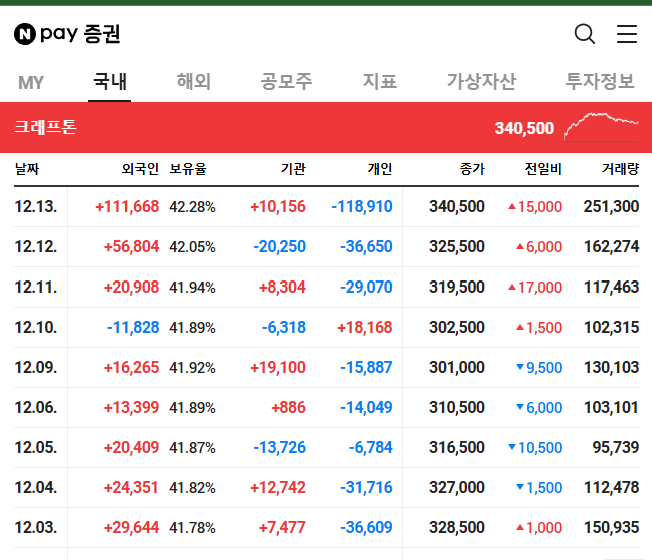Click the 340,500 current price in banner
This screenshot has height=560, width=652.
(524, 128)
